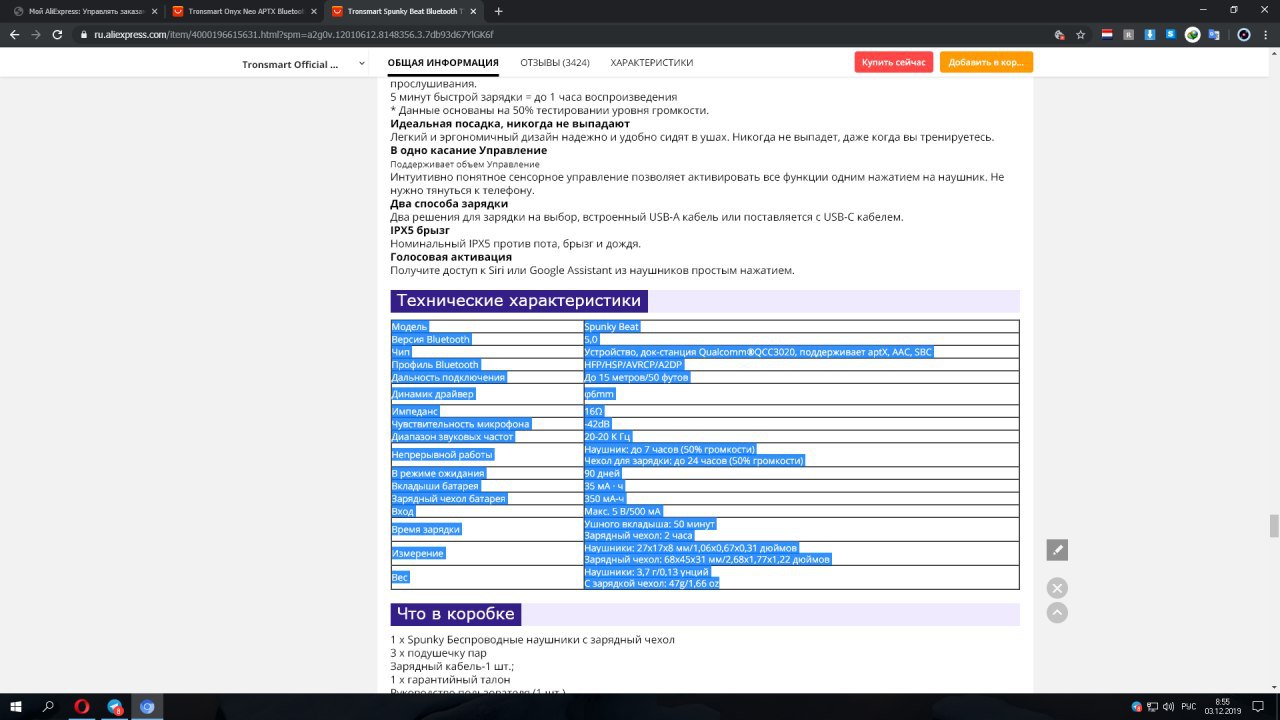Open the ОБЩАЯ ИНФОРМАЦИЯ section tab
This screenshot has width=1280, height=720.
pyautogui.click(x=443, y=63)
